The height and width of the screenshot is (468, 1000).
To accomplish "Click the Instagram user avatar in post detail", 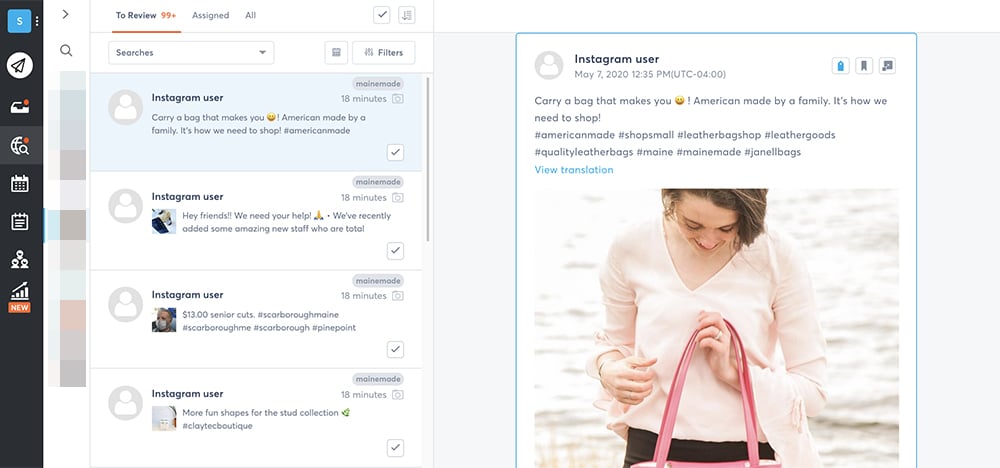I will coord(549,65).
